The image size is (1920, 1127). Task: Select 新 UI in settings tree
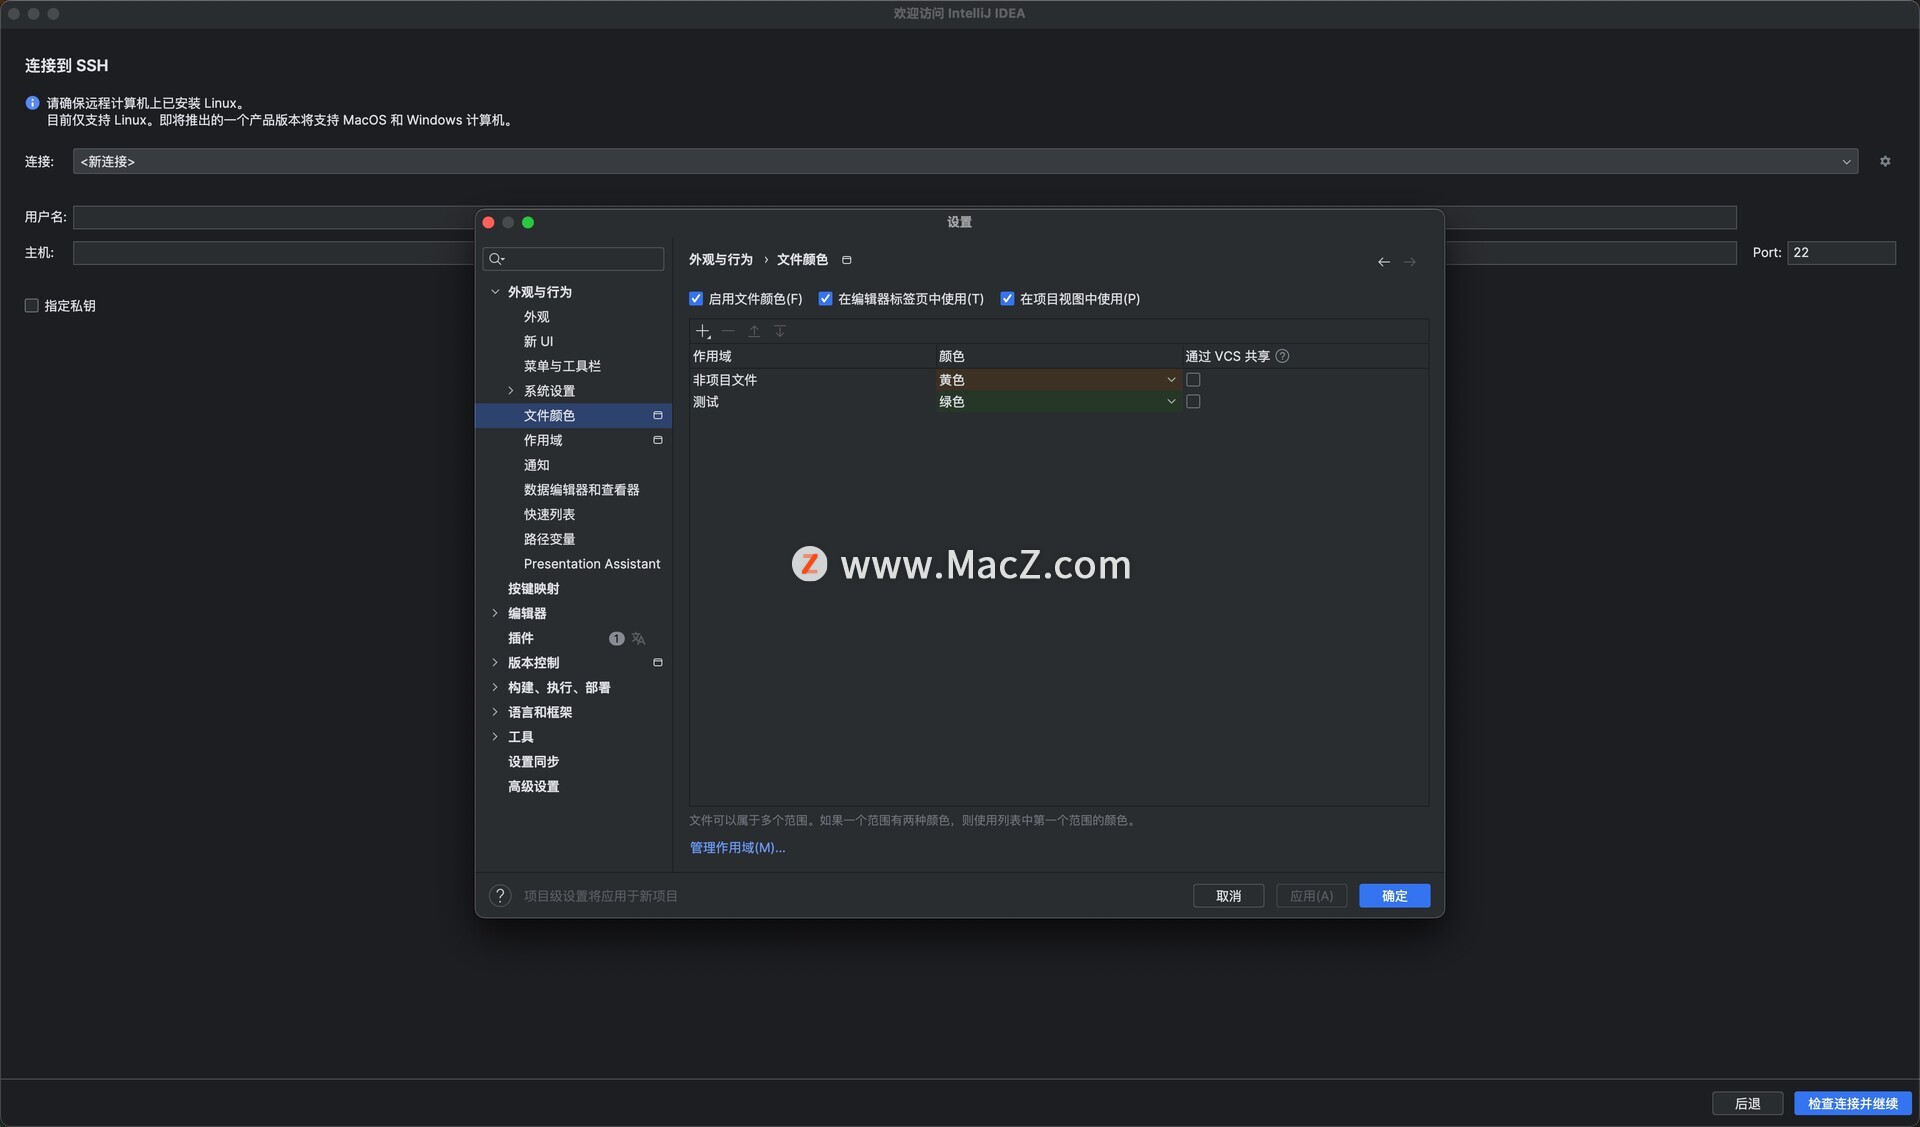pyautogui.click(x=538, y=342)
